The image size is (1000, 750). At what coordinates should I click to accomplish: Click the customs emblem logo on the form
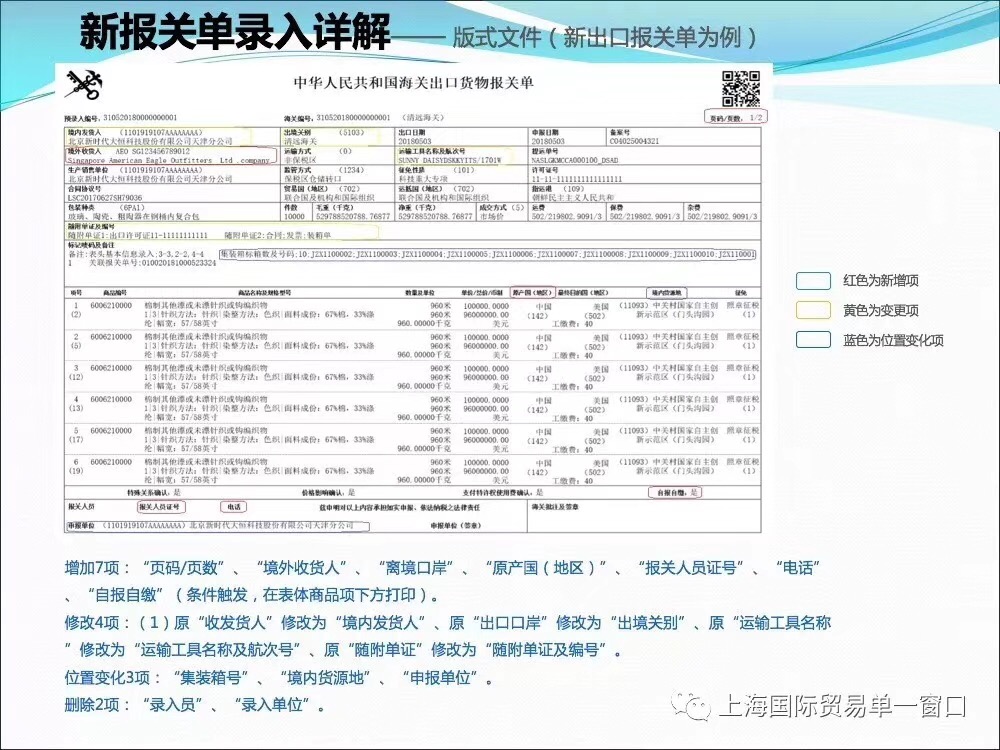(82, 87)
